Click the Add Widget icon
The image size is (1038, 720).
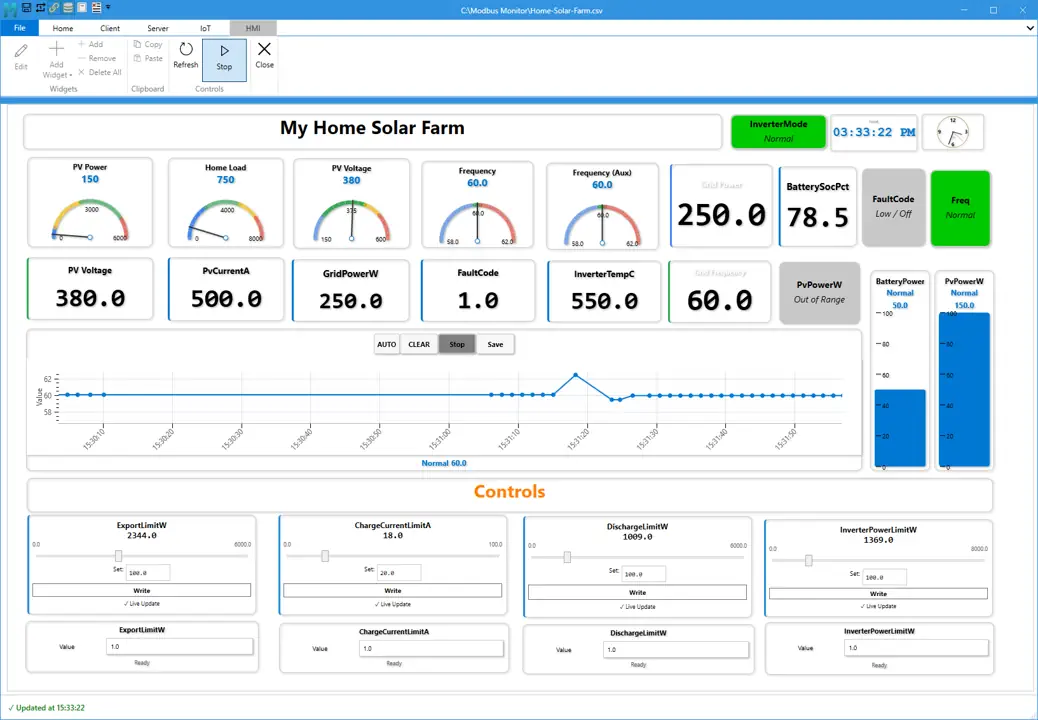tap(56, 48)
